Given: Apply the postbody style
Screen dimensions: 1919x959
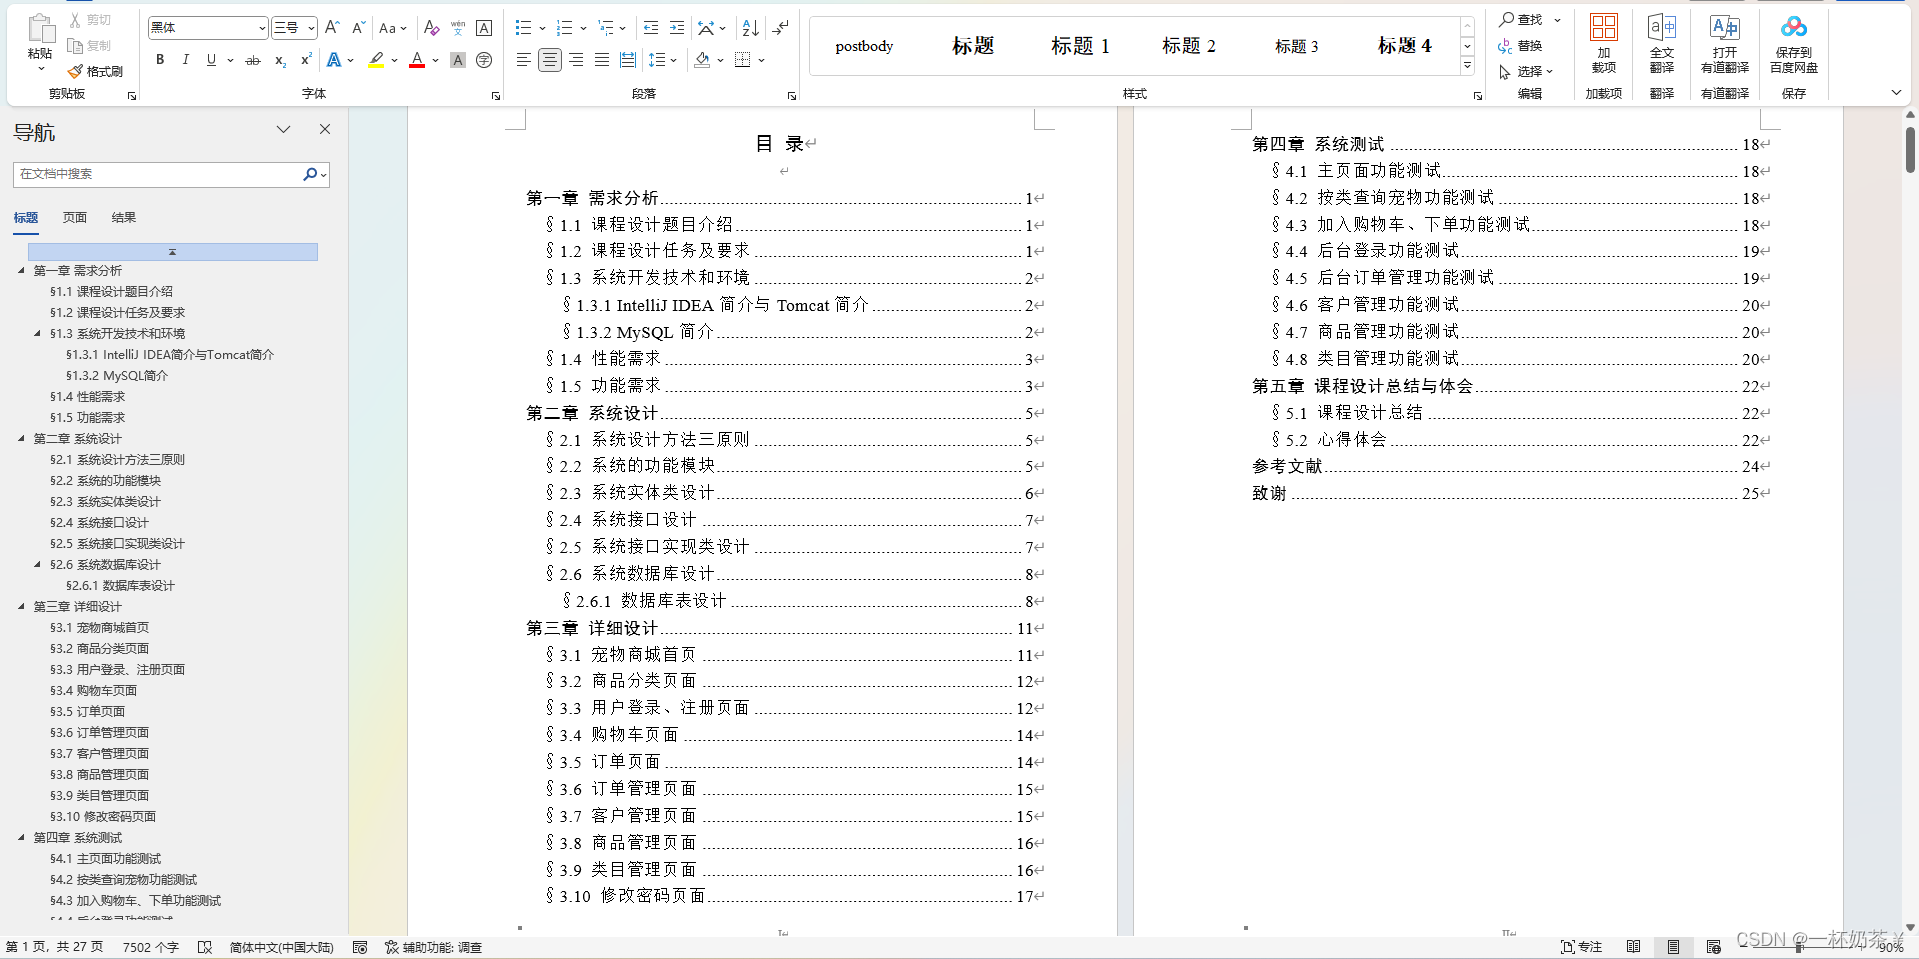Looking at the screenshot, I should point(864,46).
